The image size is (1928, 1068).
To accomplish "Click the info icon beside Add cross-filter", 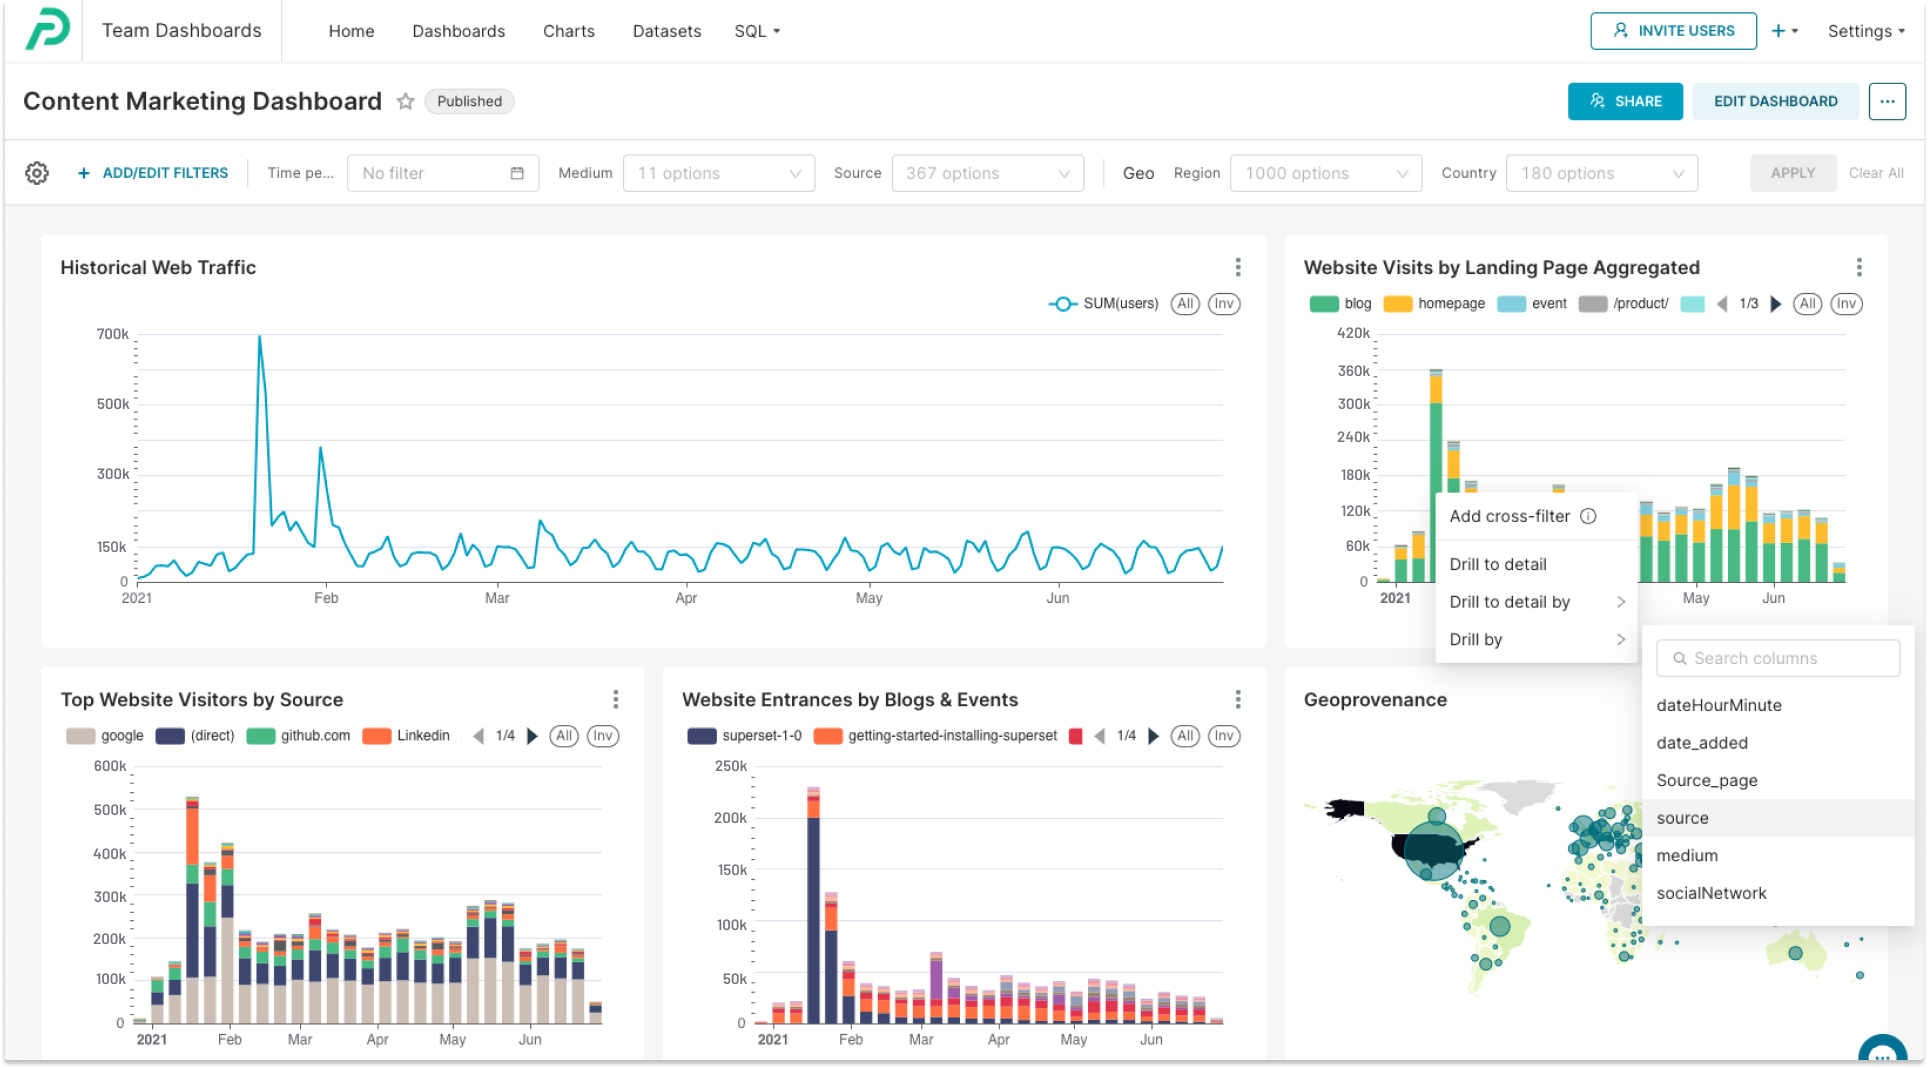I will coord(1590,517).
